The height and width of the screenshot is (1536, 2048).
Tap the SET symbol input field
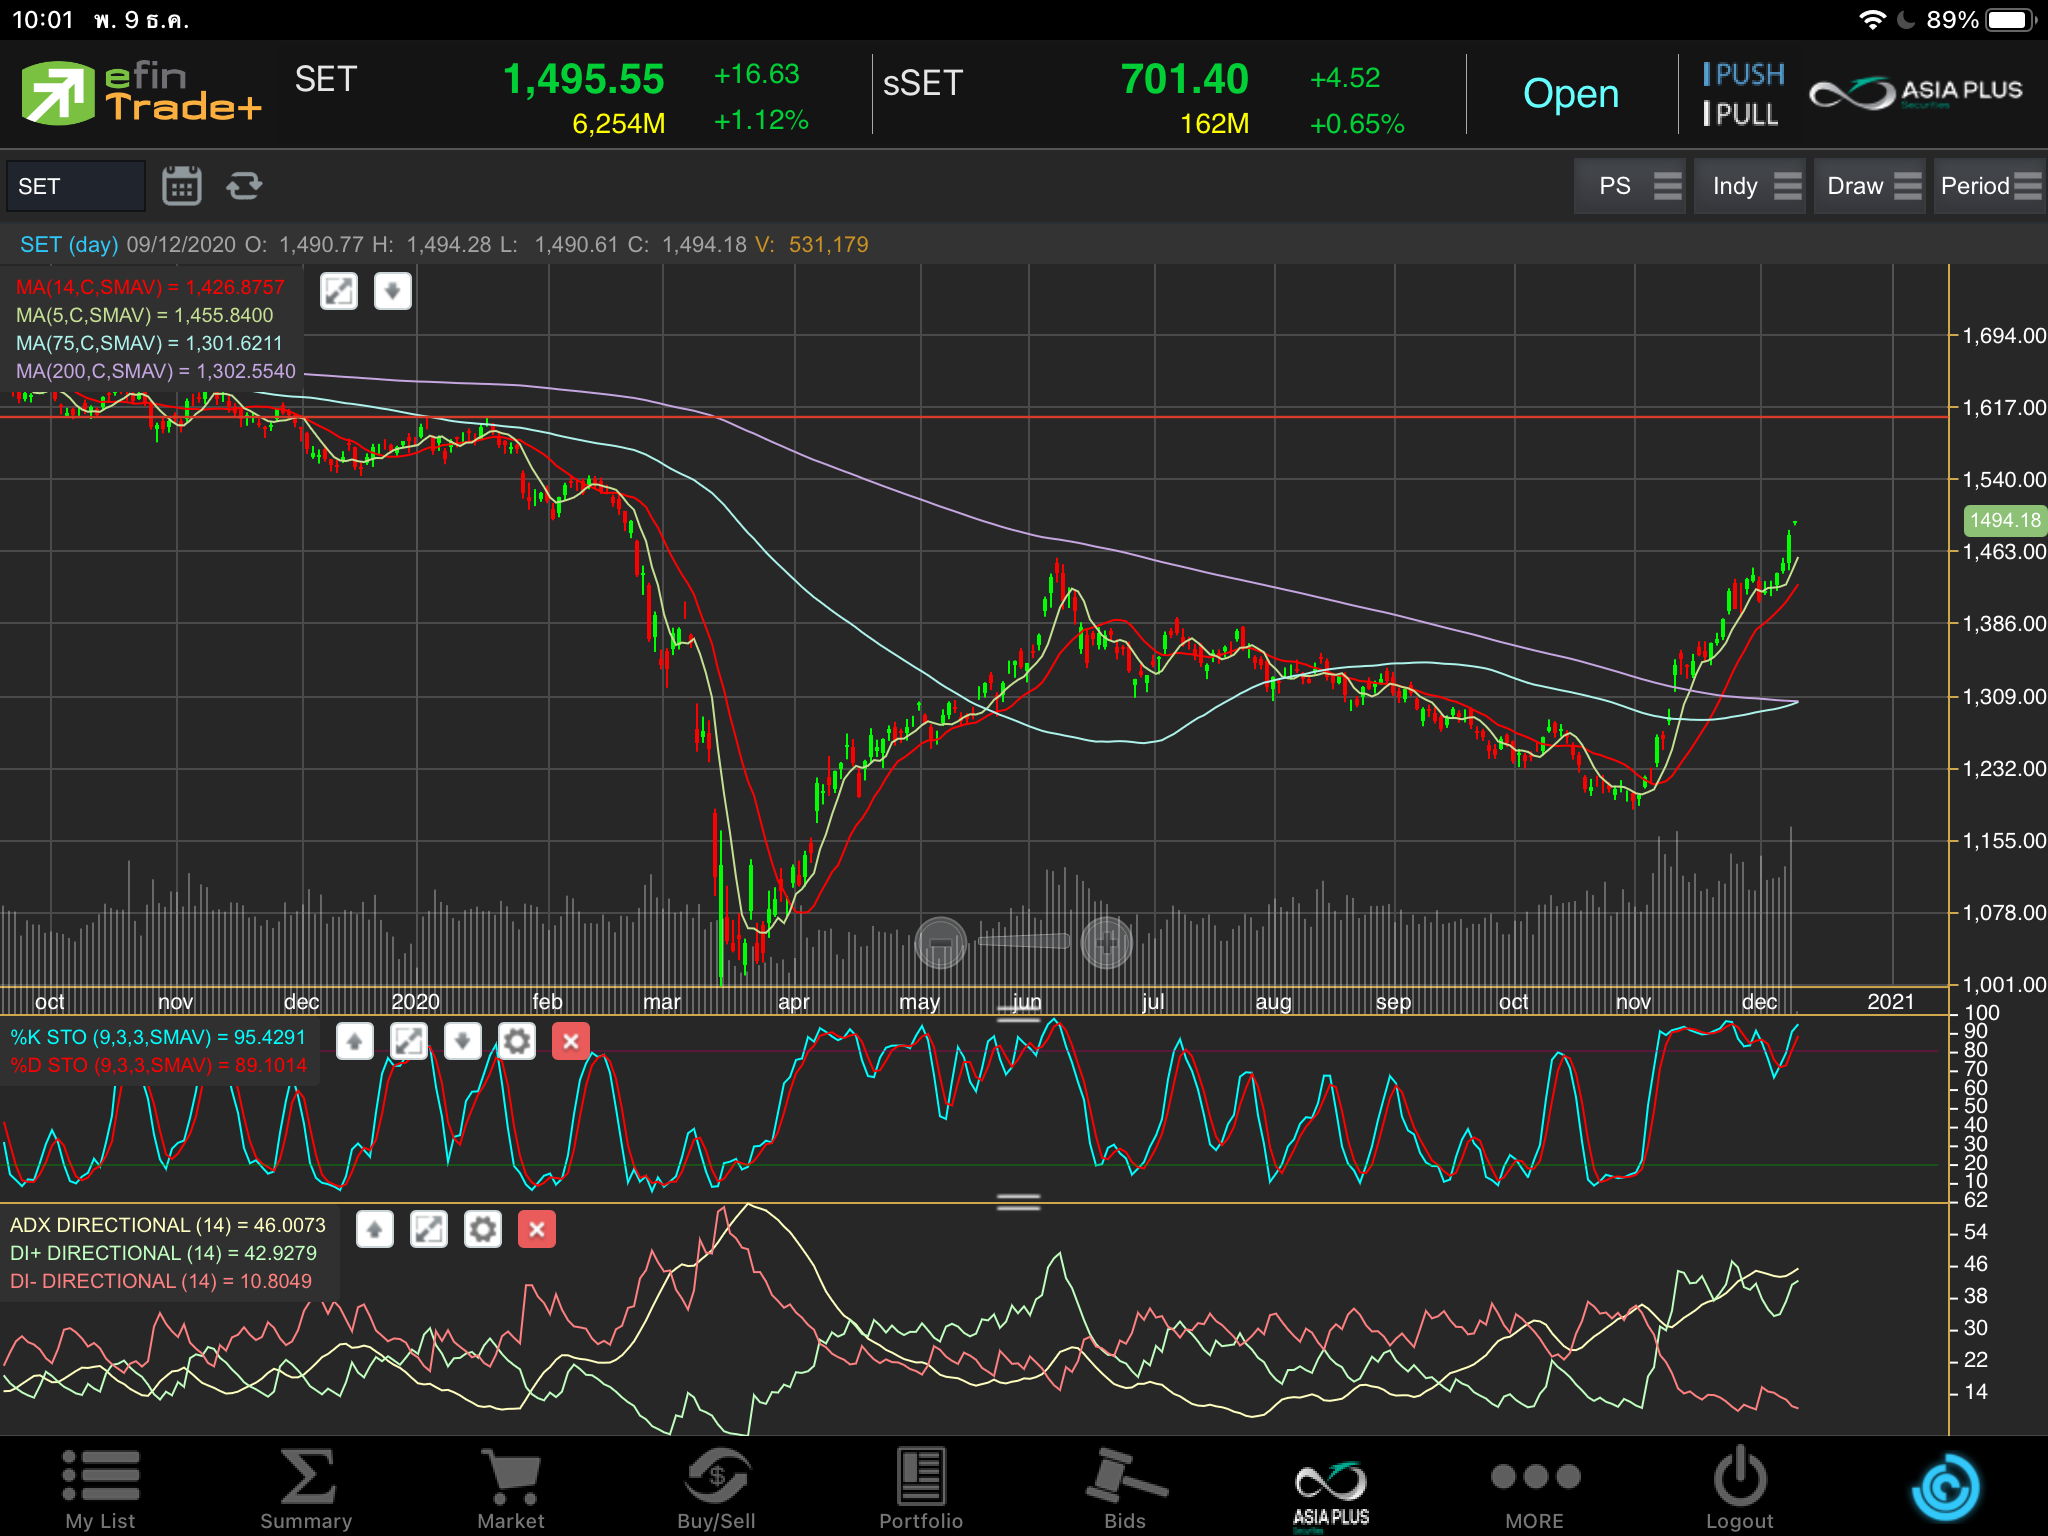[x=76, y=186]
